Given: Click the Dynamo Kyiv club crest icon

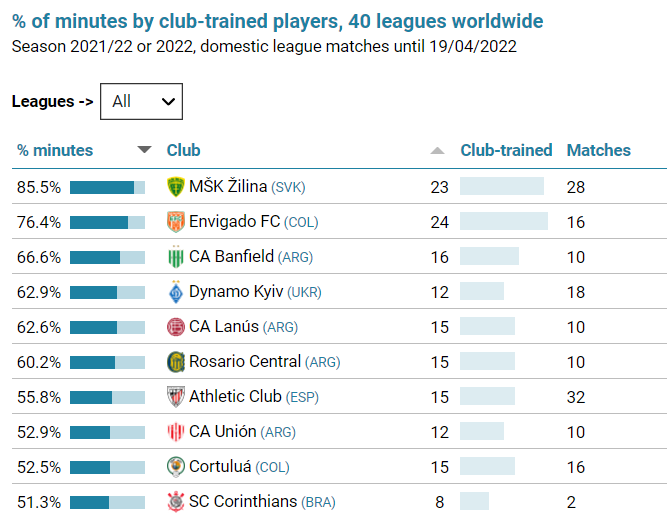Looking at the screenshot, I should click(176, 292).
